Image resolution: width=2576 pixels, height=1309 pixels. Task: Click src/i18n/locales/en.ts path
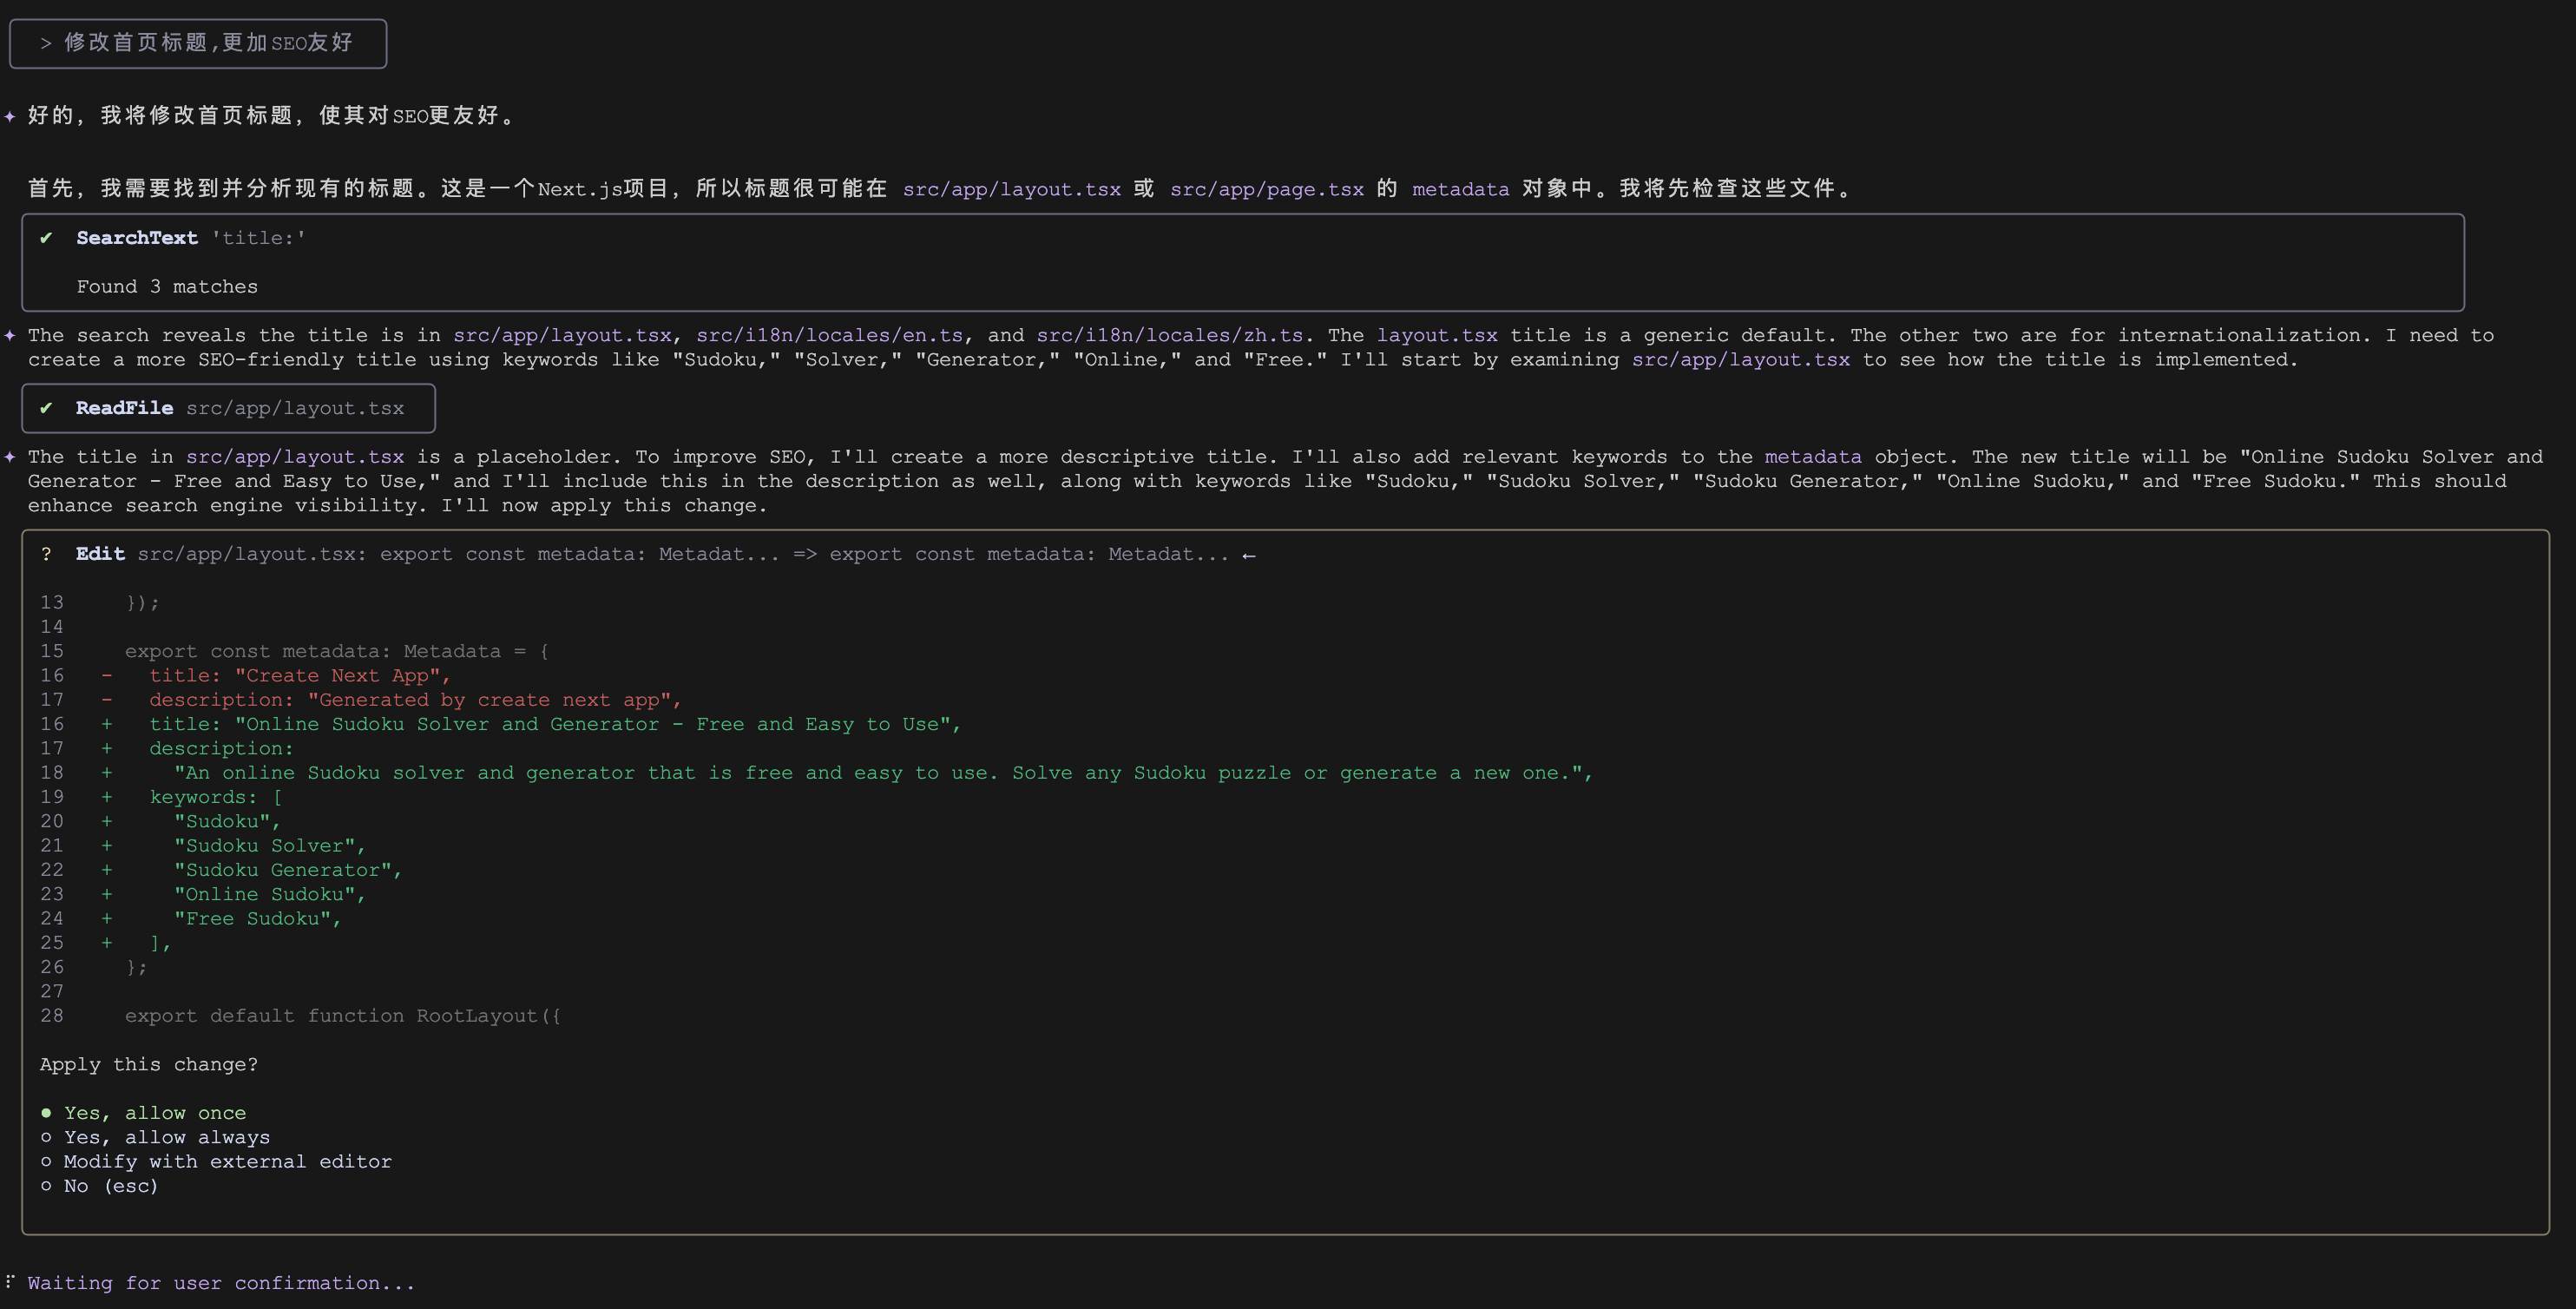tap(830, 335)
